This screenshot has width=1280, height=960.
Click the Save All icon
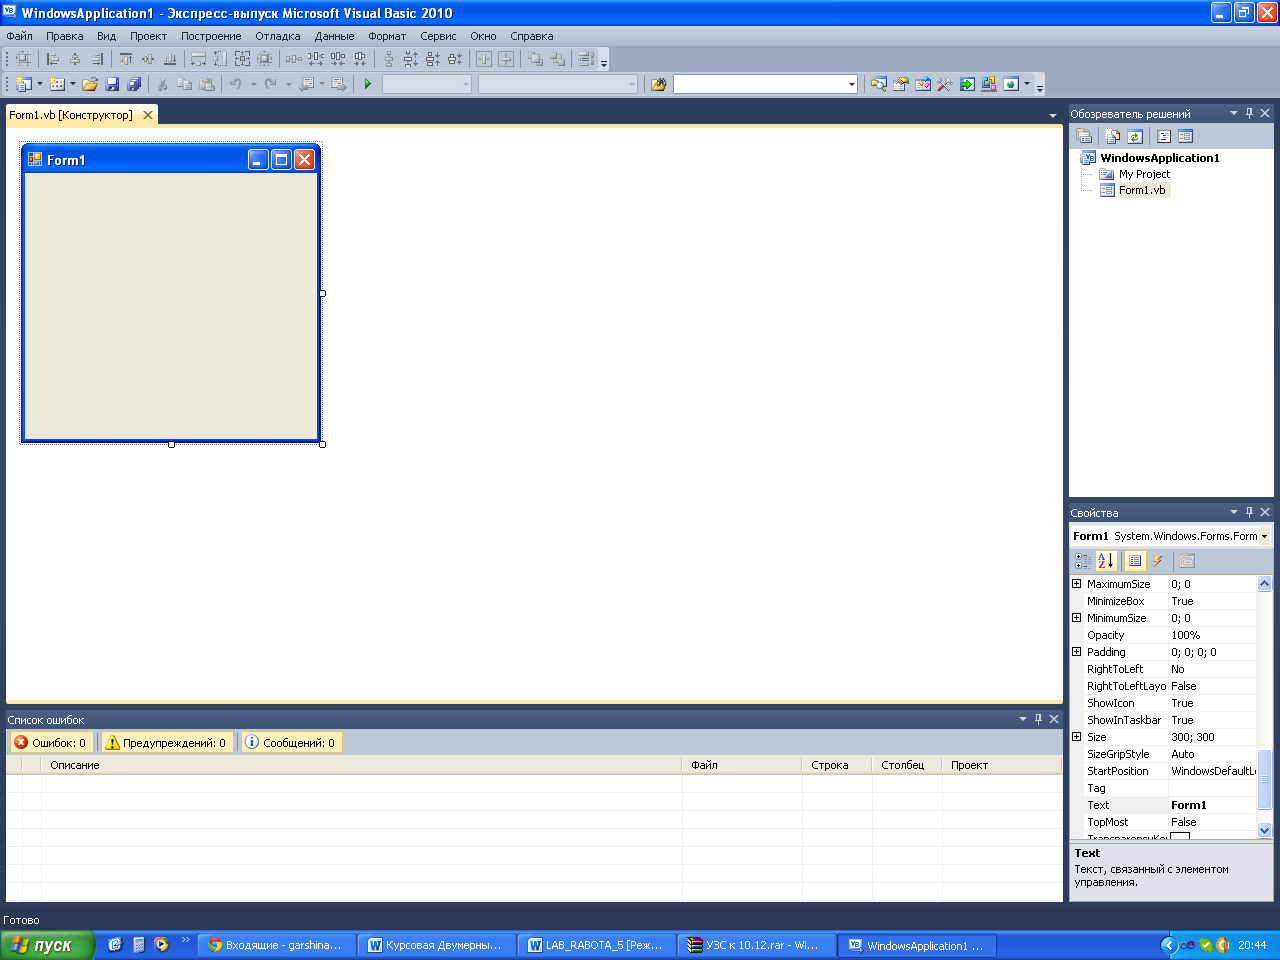point(134,84)
